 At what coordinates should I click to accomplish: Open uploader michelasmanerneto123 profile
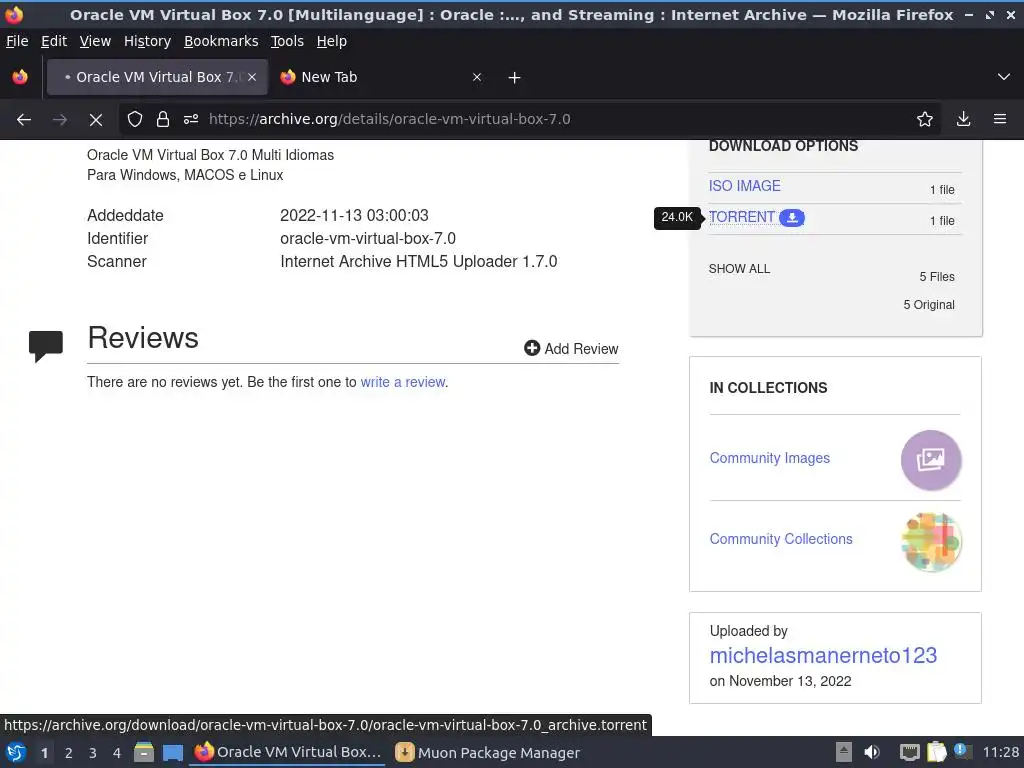coord(823,656)
